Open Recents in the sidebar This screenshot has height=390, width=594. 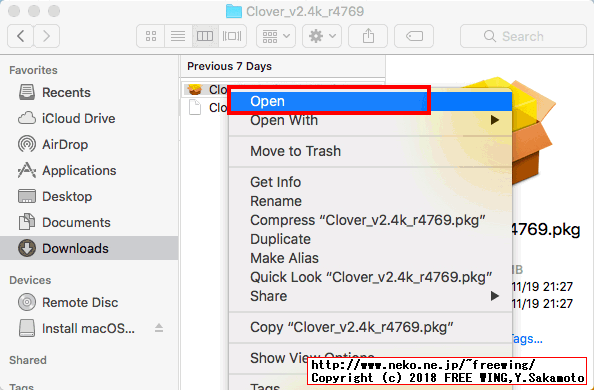(89, 92)
